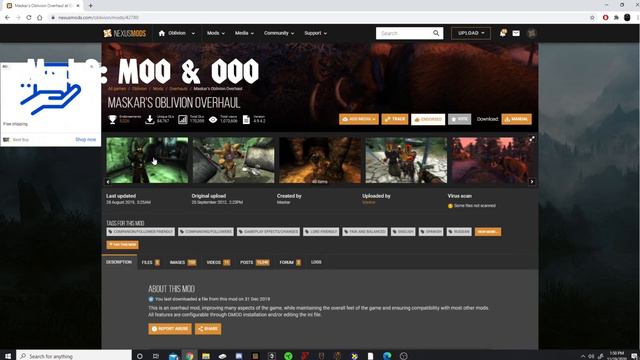This screenshot has width=640, height=360.
Task: Expand the Support menu
Action: [315, 33]
